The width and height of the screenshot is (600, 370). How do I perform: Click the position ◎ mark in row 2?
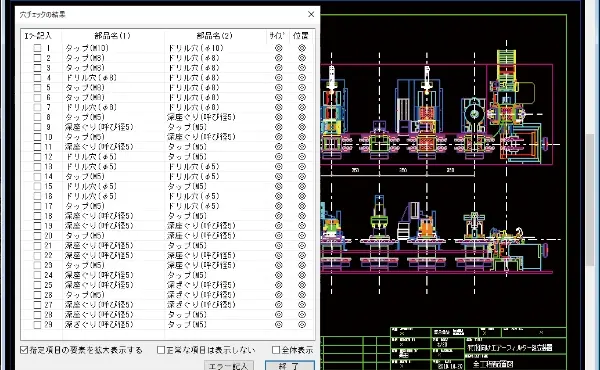302,58
